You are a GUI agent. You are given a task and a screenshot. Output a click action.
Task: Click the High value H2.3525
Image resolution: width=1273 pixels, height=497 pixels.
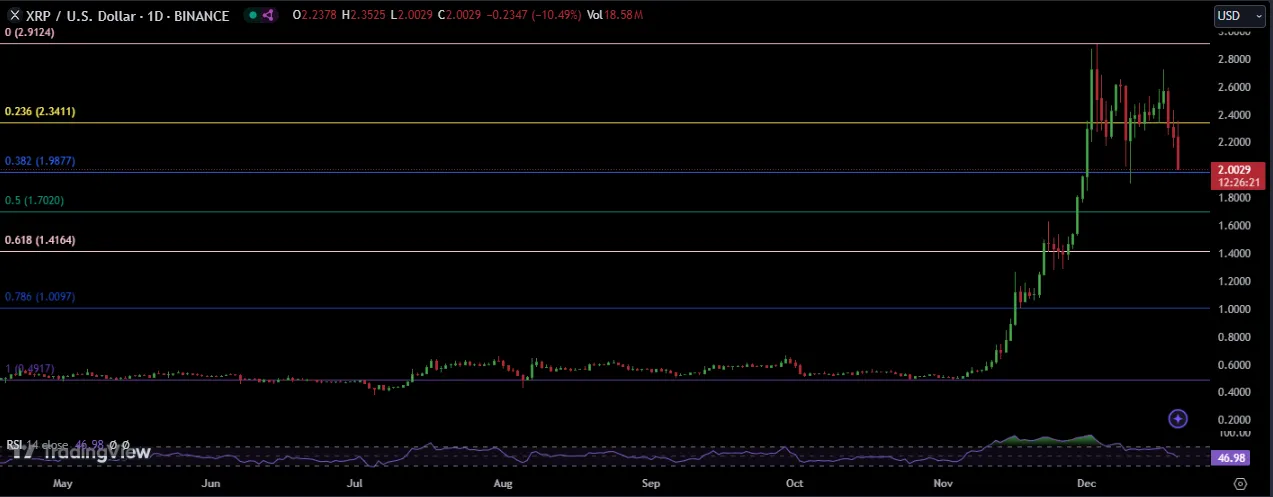pos(362,15)
